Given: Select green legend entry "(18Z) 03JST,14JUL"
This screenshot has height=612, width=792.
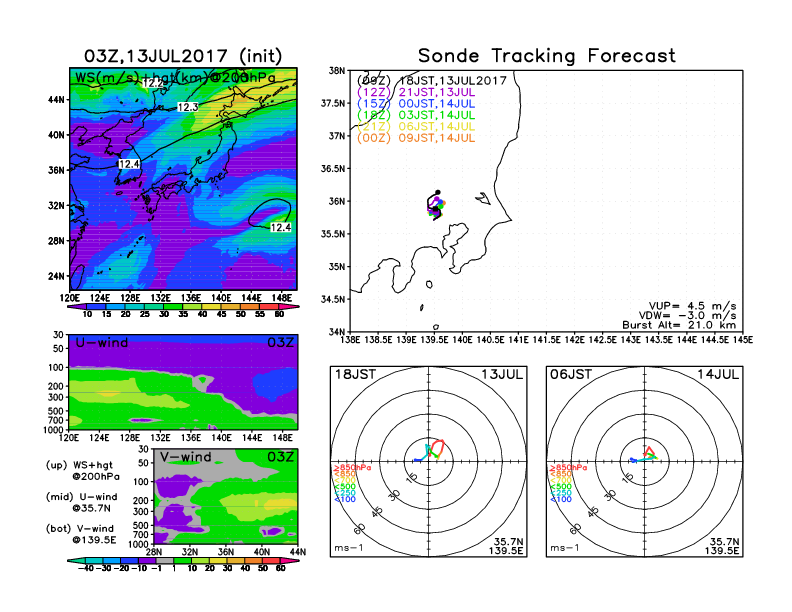Looking at the screenshot, I should pos(416,115).
